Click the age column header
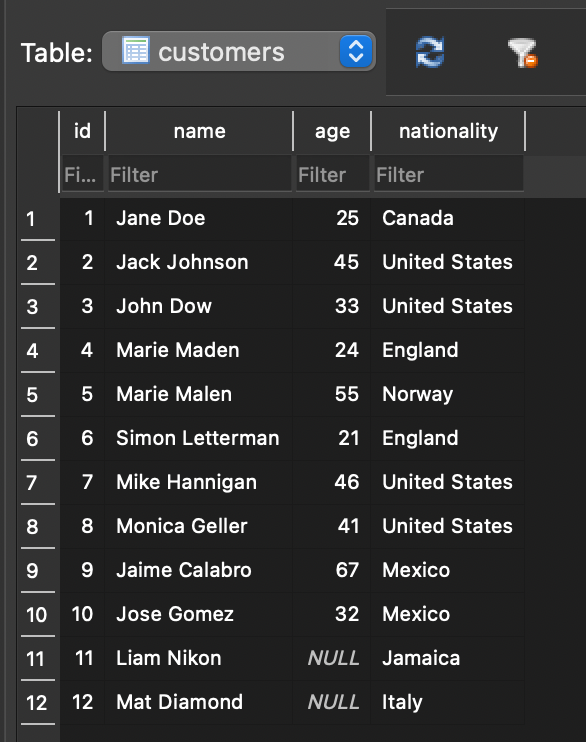 [x=332, y=131]
